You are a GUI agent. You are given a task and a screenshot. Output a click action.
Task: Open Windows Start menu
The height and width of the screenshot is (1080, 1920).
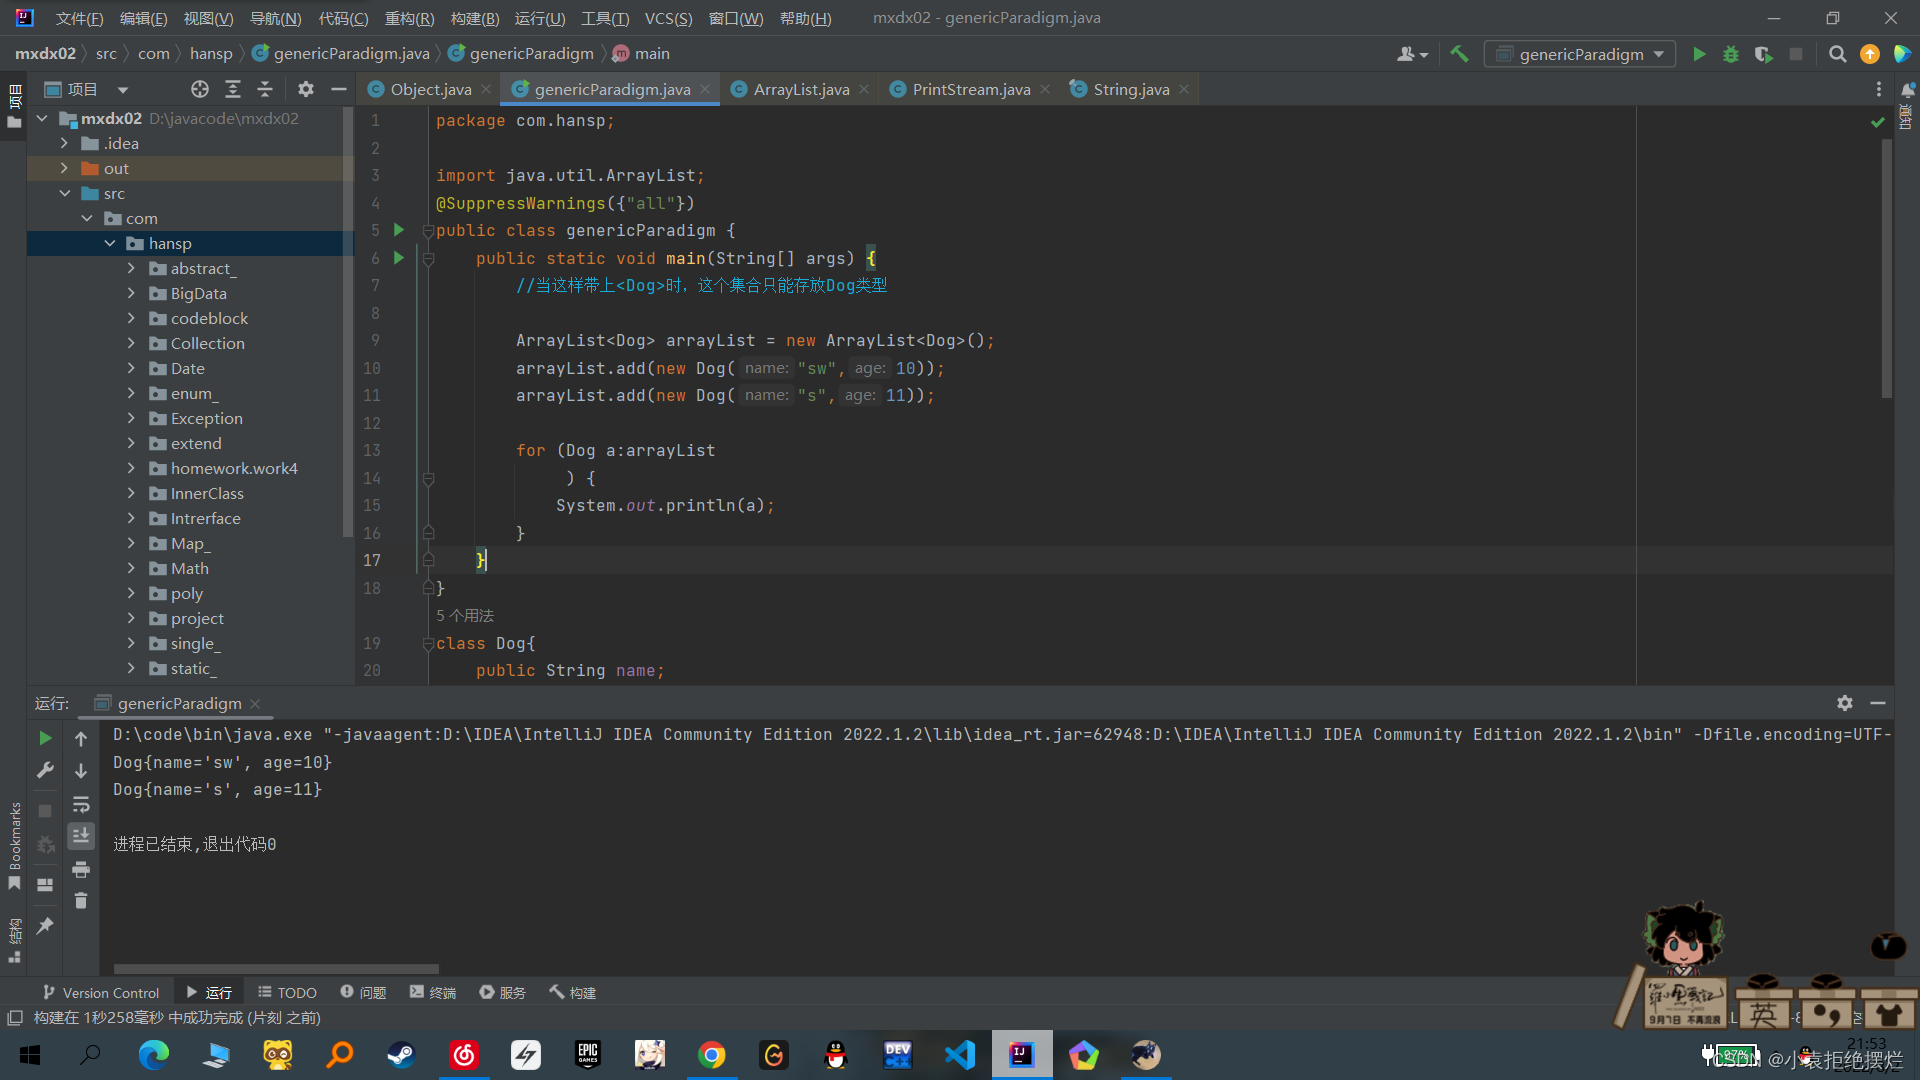(30, 1055)
